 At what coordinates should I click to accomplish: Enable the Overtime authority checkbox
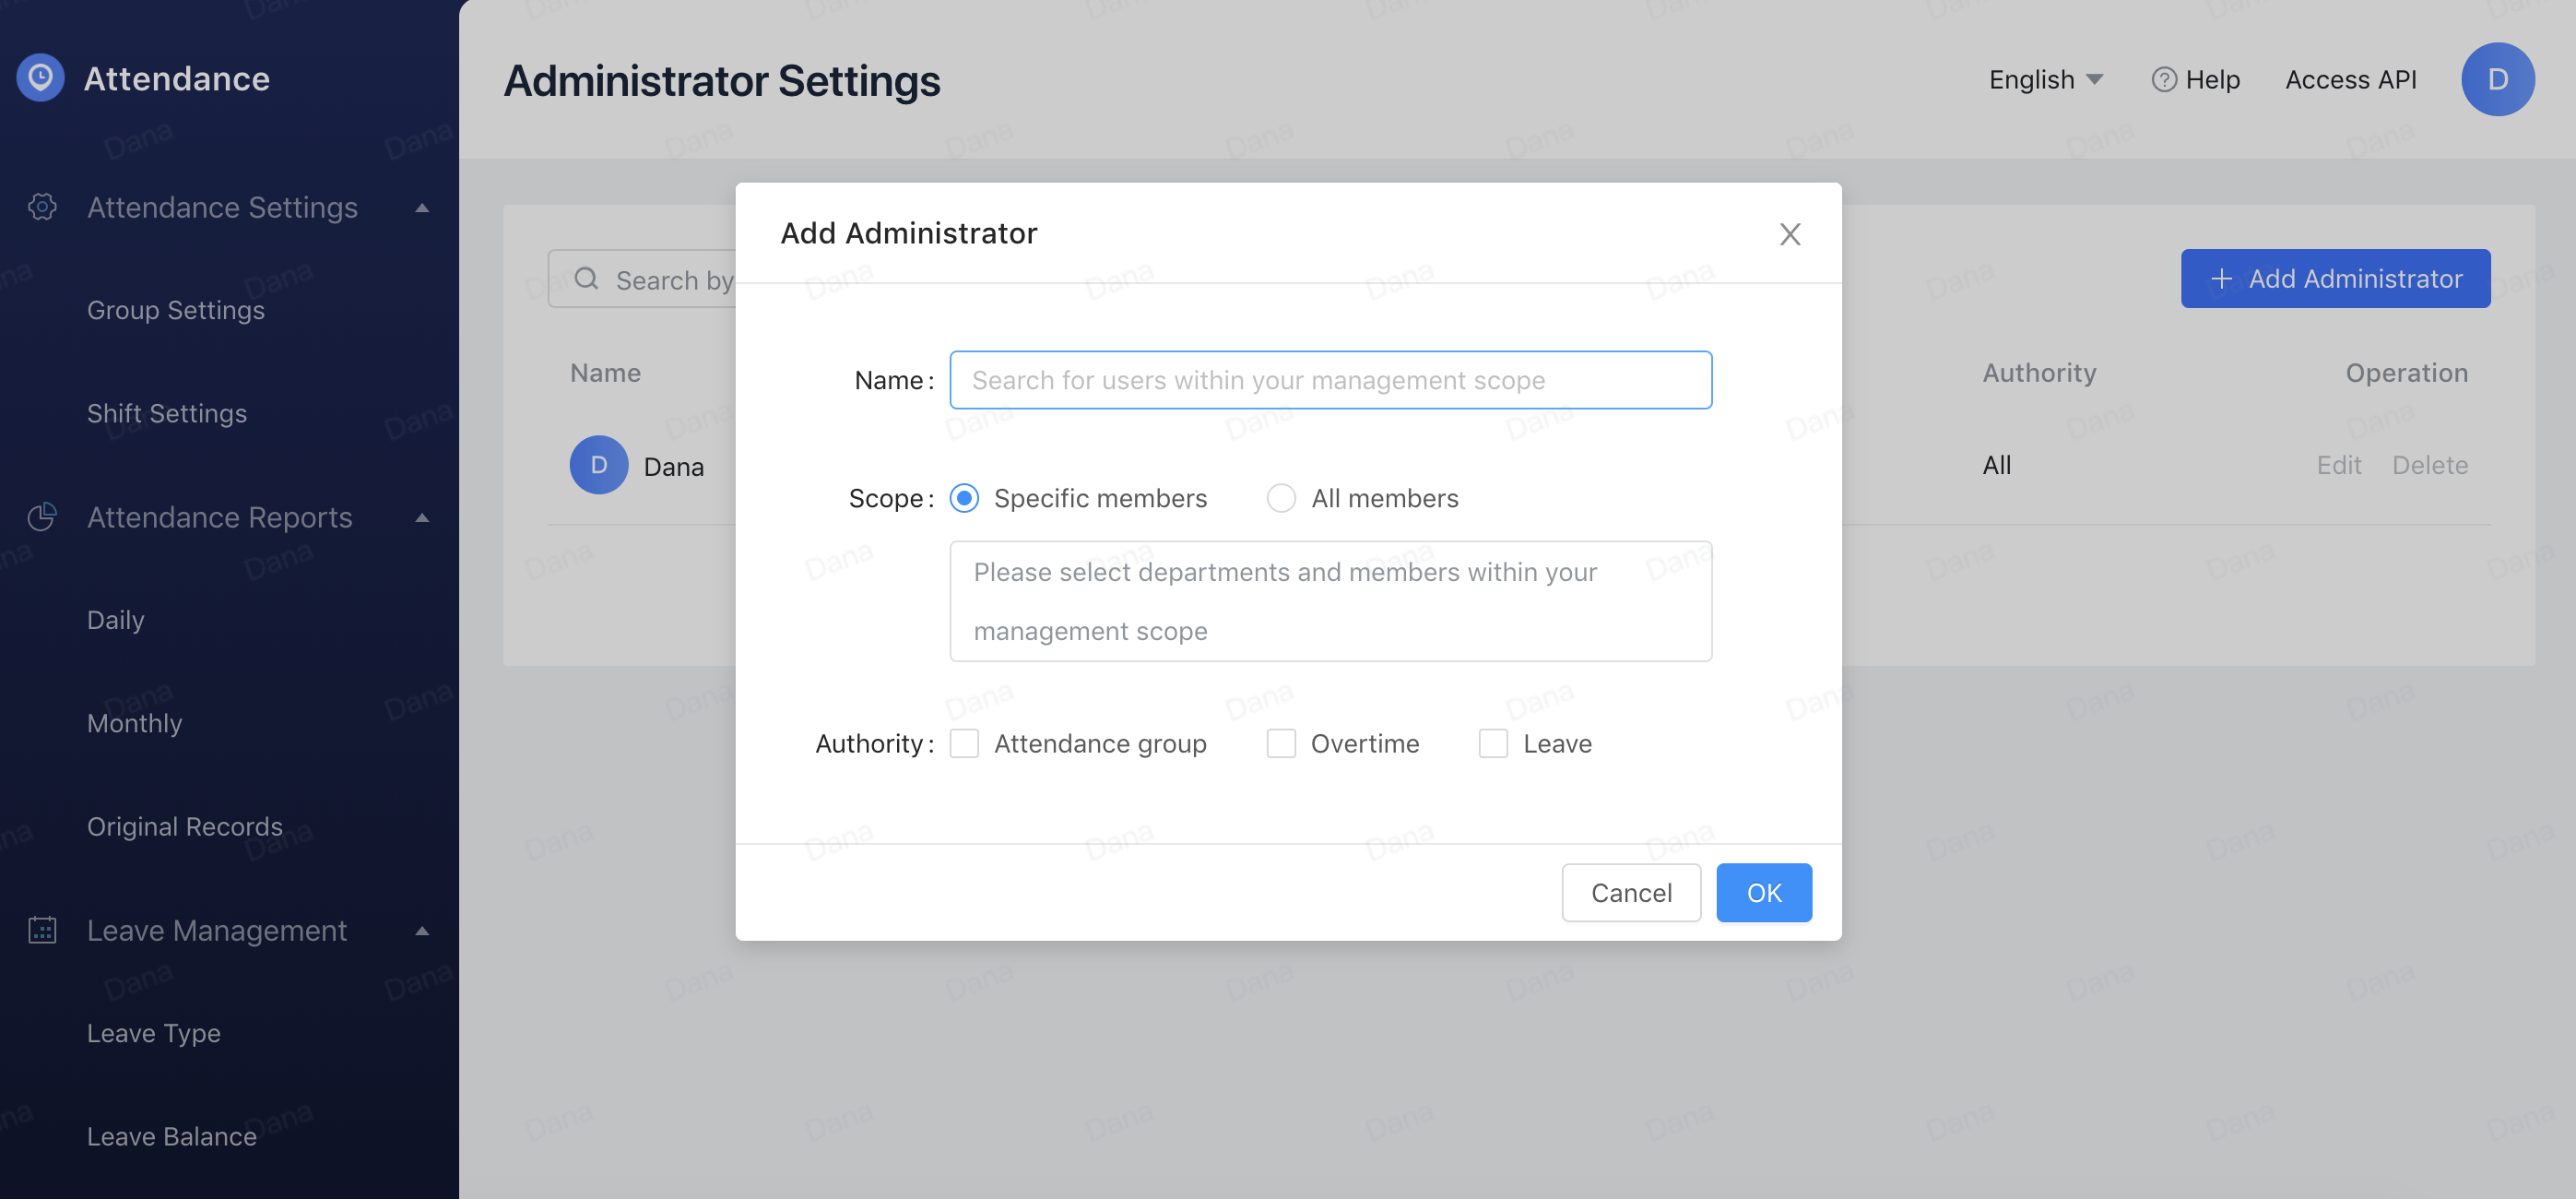click(x=1281, y=743)
